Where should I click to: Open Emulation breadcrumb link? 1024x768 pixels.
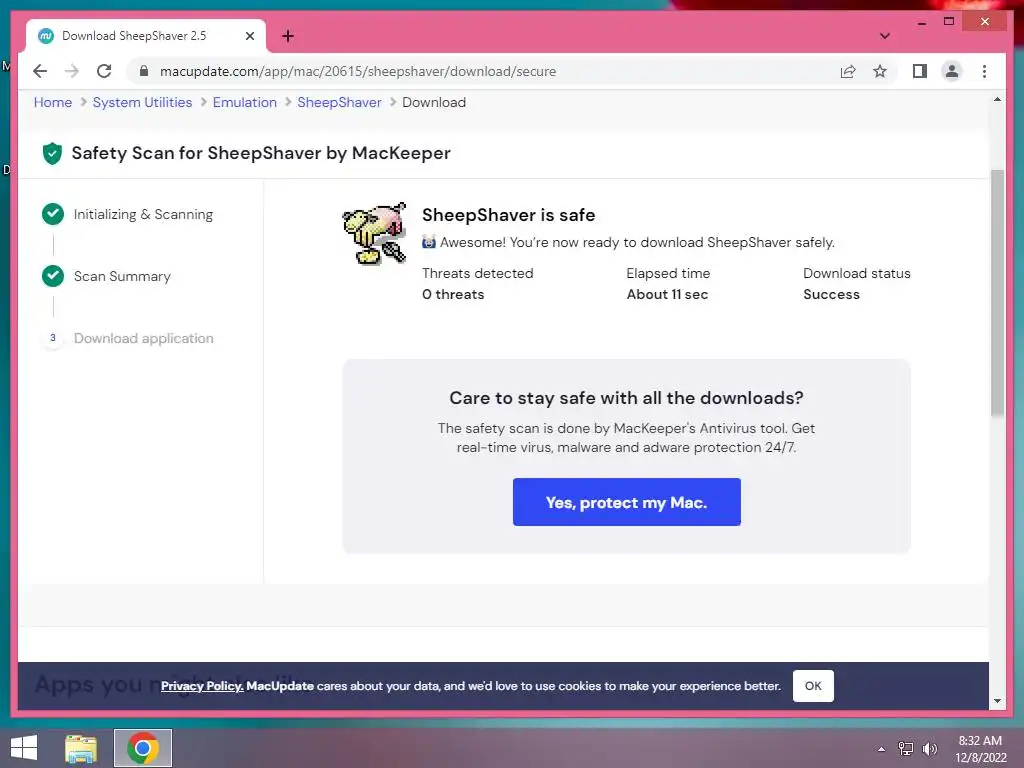[245, 103]
